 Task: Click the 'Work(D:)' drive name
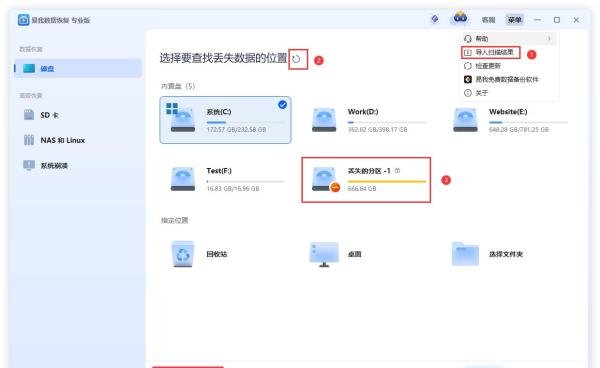tap(363, 112)
